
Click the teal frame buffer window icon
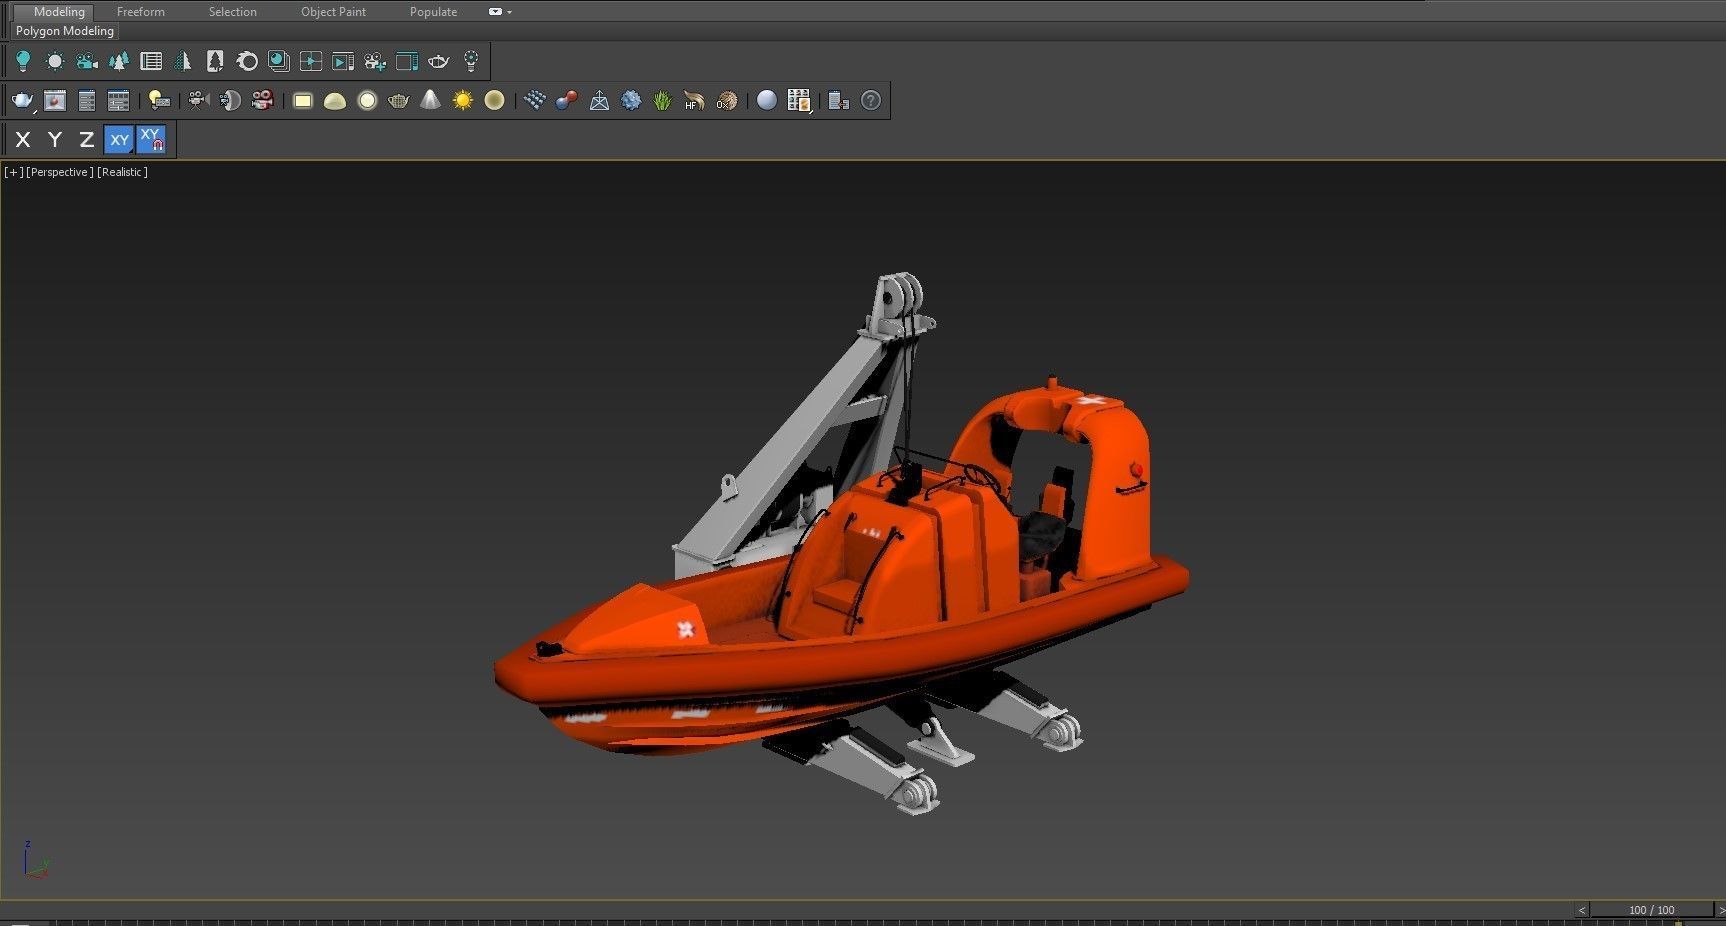(x=407, y=61)
